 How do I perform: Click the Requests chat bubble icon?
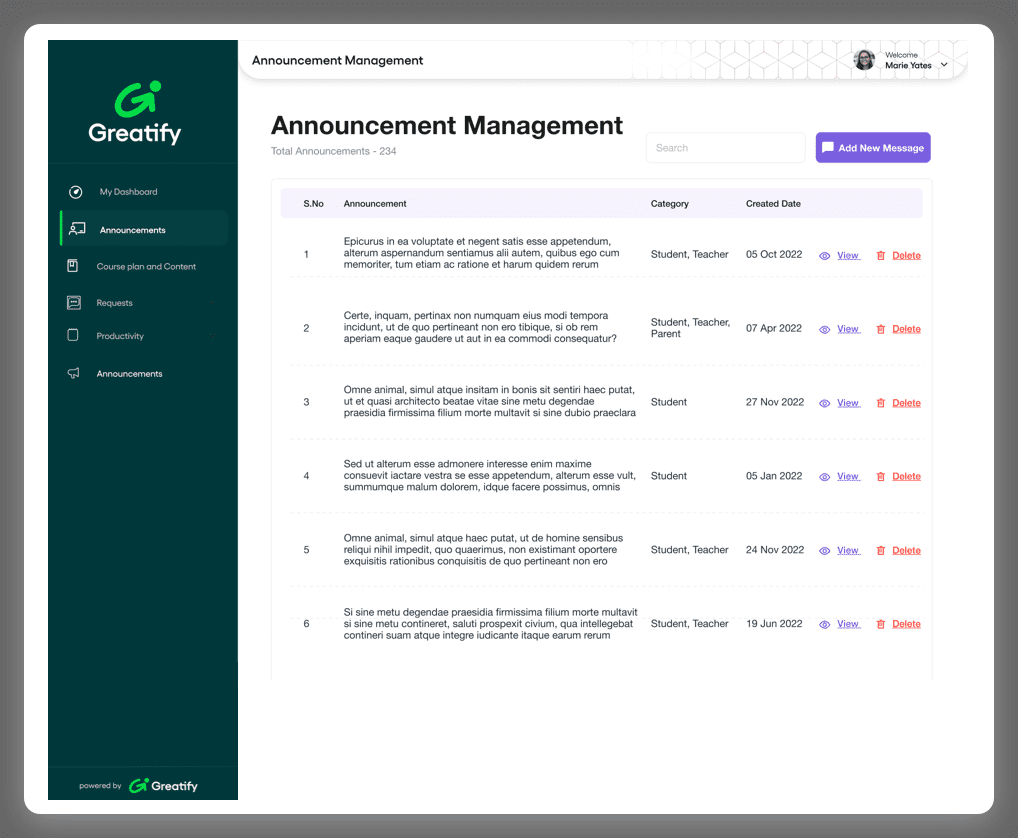pos(73,303)
